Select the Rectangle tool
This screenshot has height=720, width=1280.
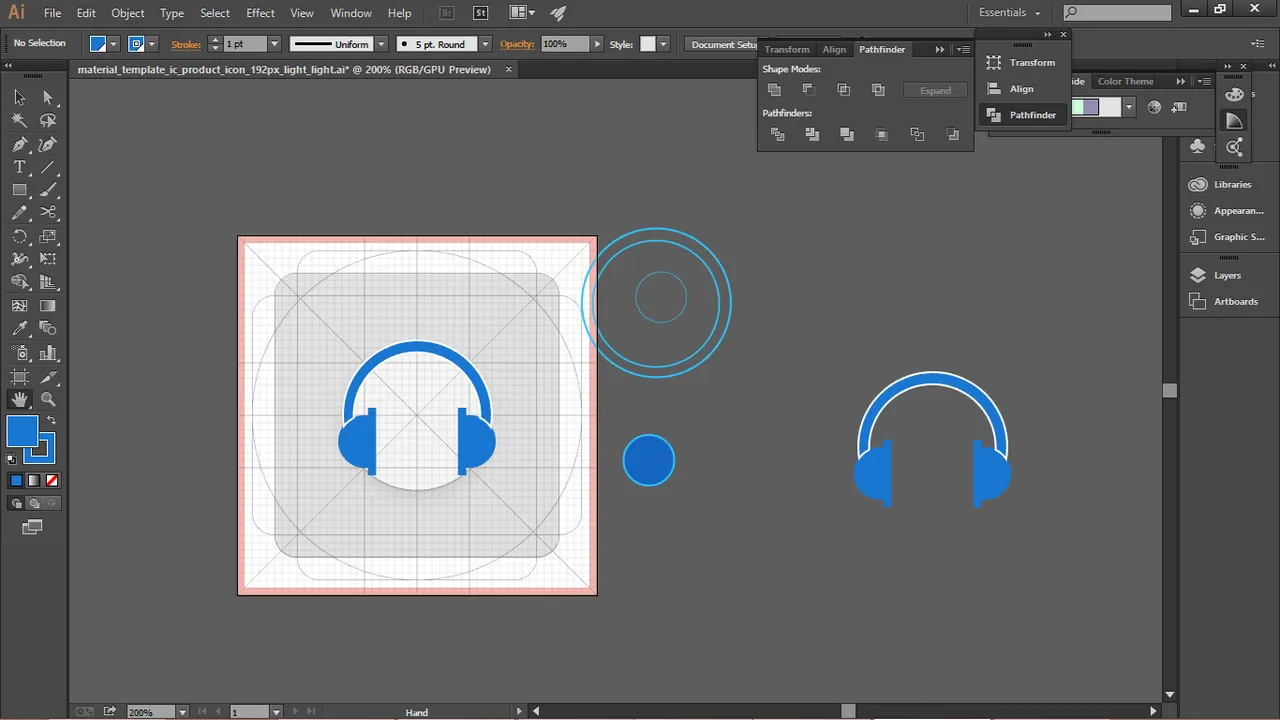click(x=19, y=190)
